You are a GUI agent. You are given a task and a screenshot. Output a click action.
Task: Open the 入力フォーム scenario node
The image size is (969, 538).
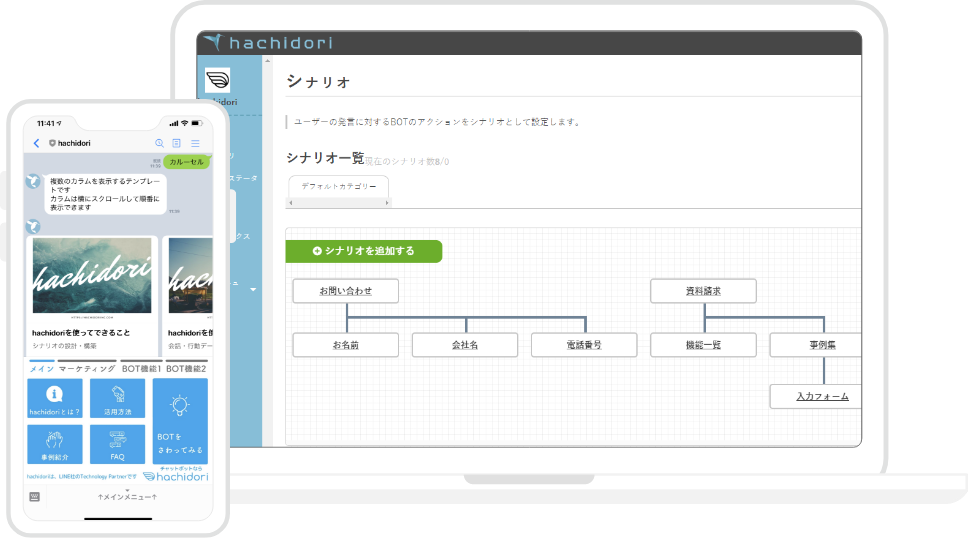tap(821, 396)
